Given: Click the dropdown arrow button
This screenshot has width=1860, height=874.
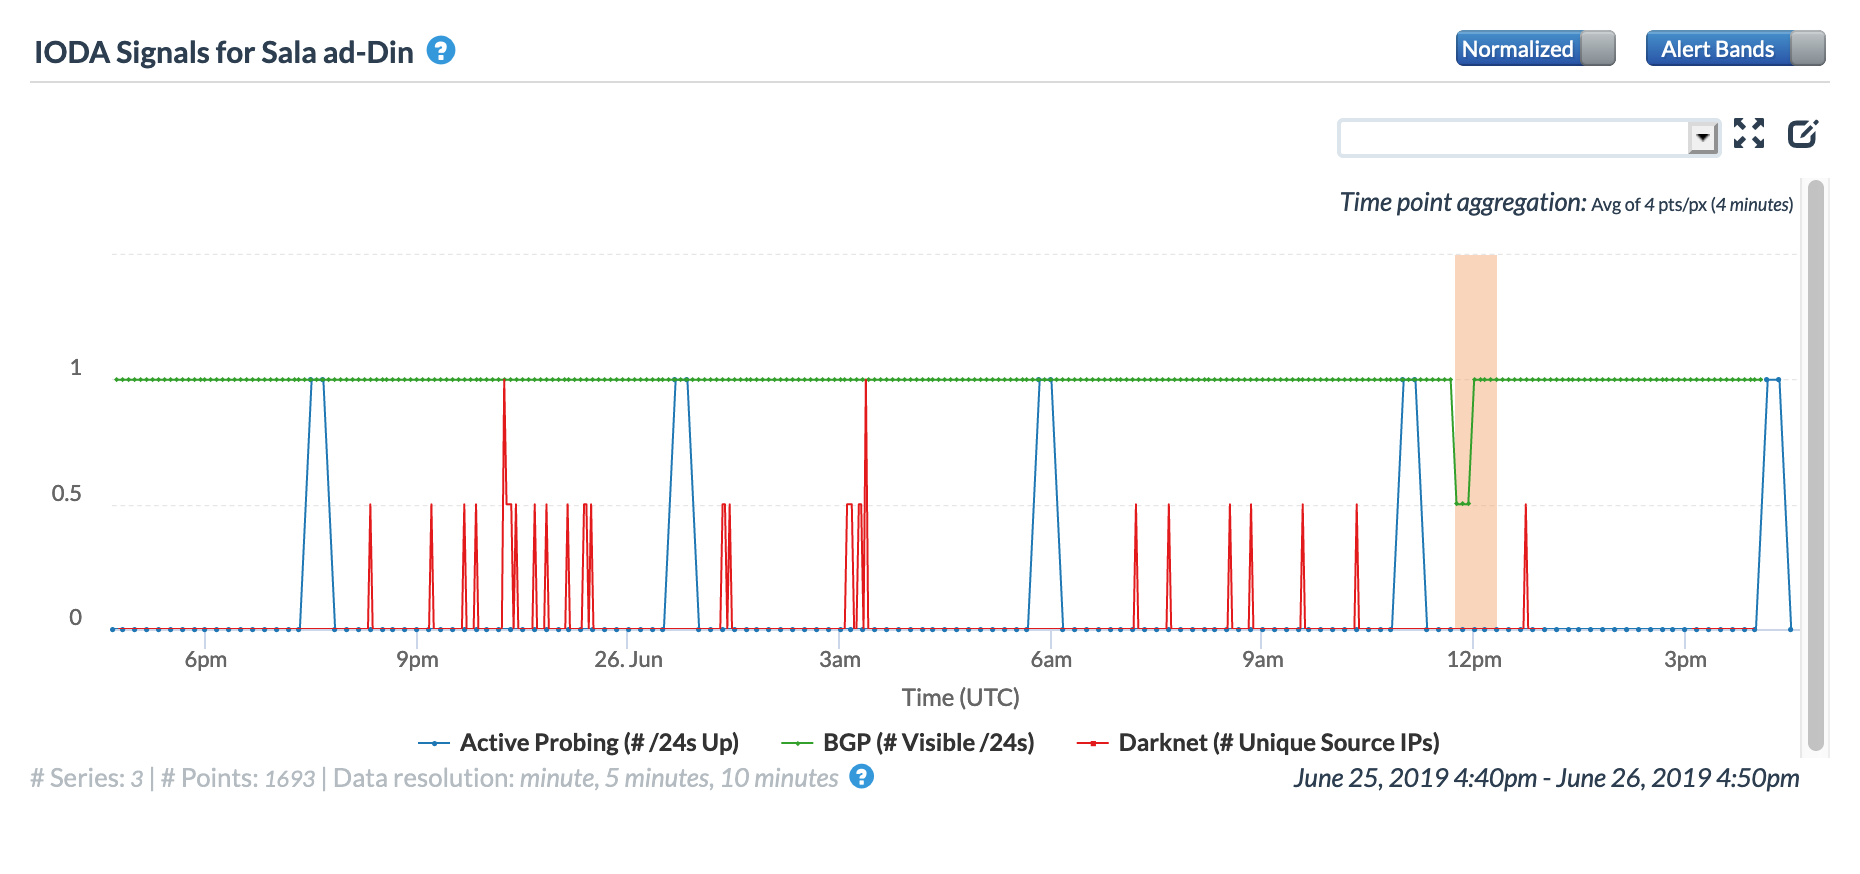Looking at the screenshot, I should pos(1702,138).
